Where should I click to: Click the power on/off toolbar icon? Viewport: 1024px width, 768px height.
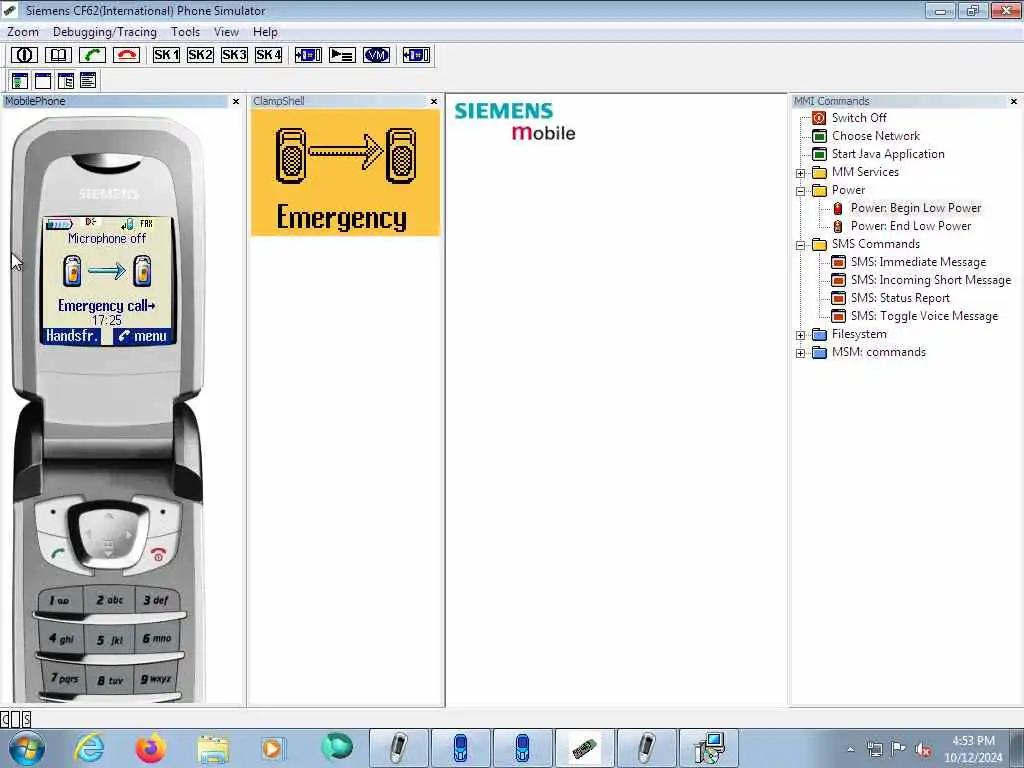click(24, 55)
